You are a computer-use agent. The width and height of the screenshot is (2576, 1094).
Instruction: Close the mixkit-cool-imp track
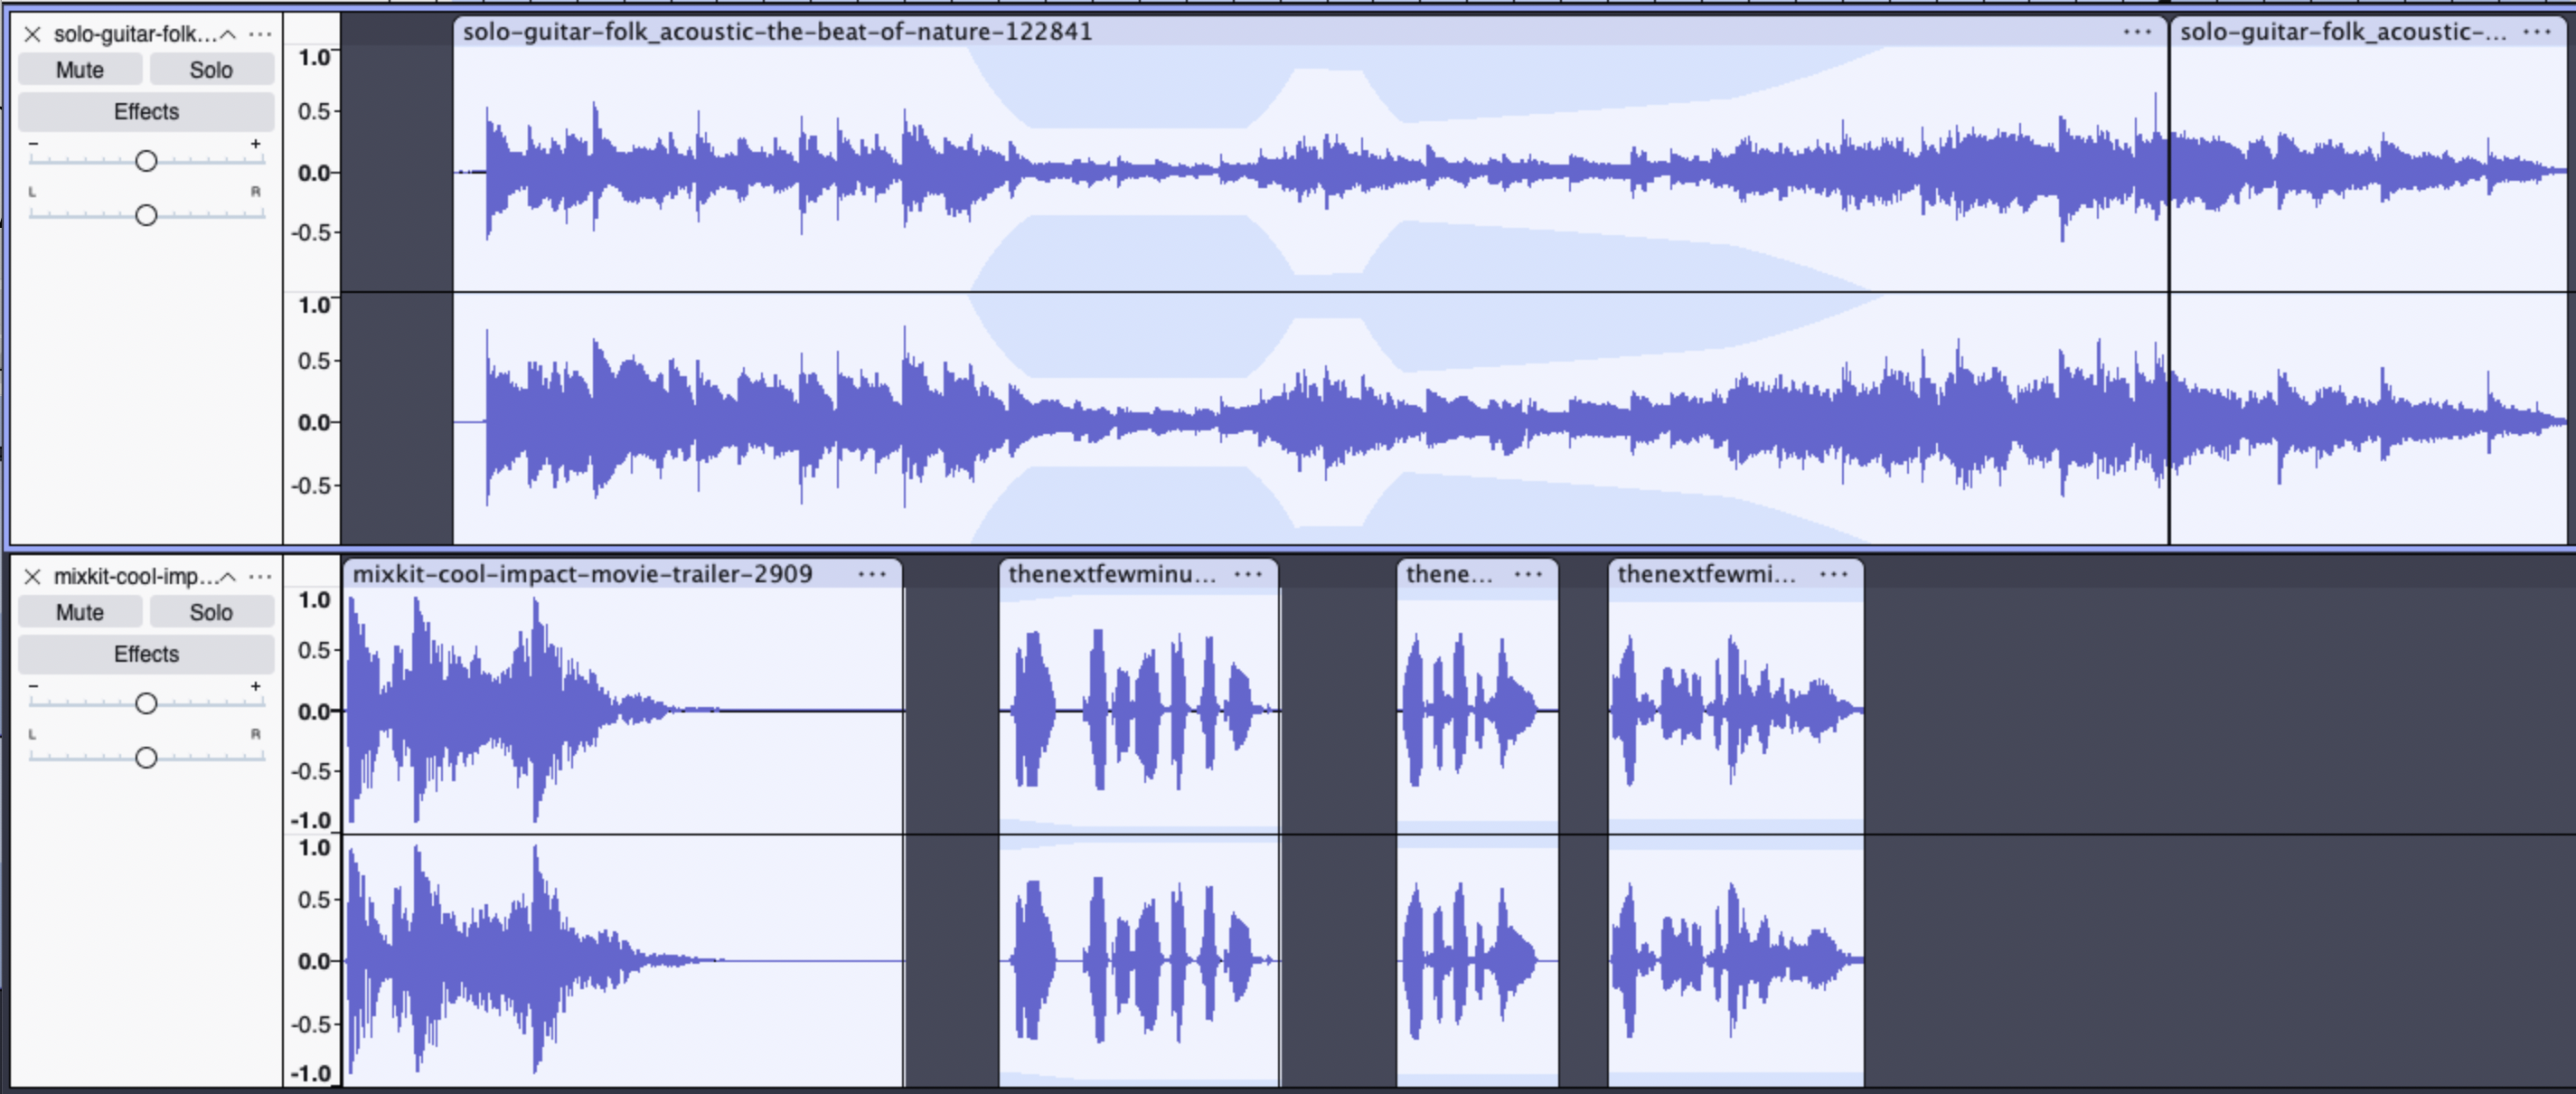click(x=33, y=577)
